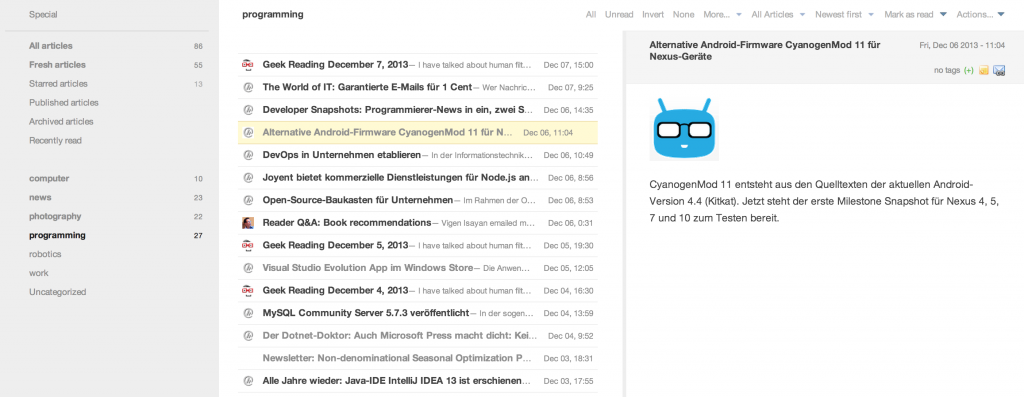The width and height of the screenshot is (1024, 397).
Task: Select All articles in the sidebar
Action: [51, 46]
